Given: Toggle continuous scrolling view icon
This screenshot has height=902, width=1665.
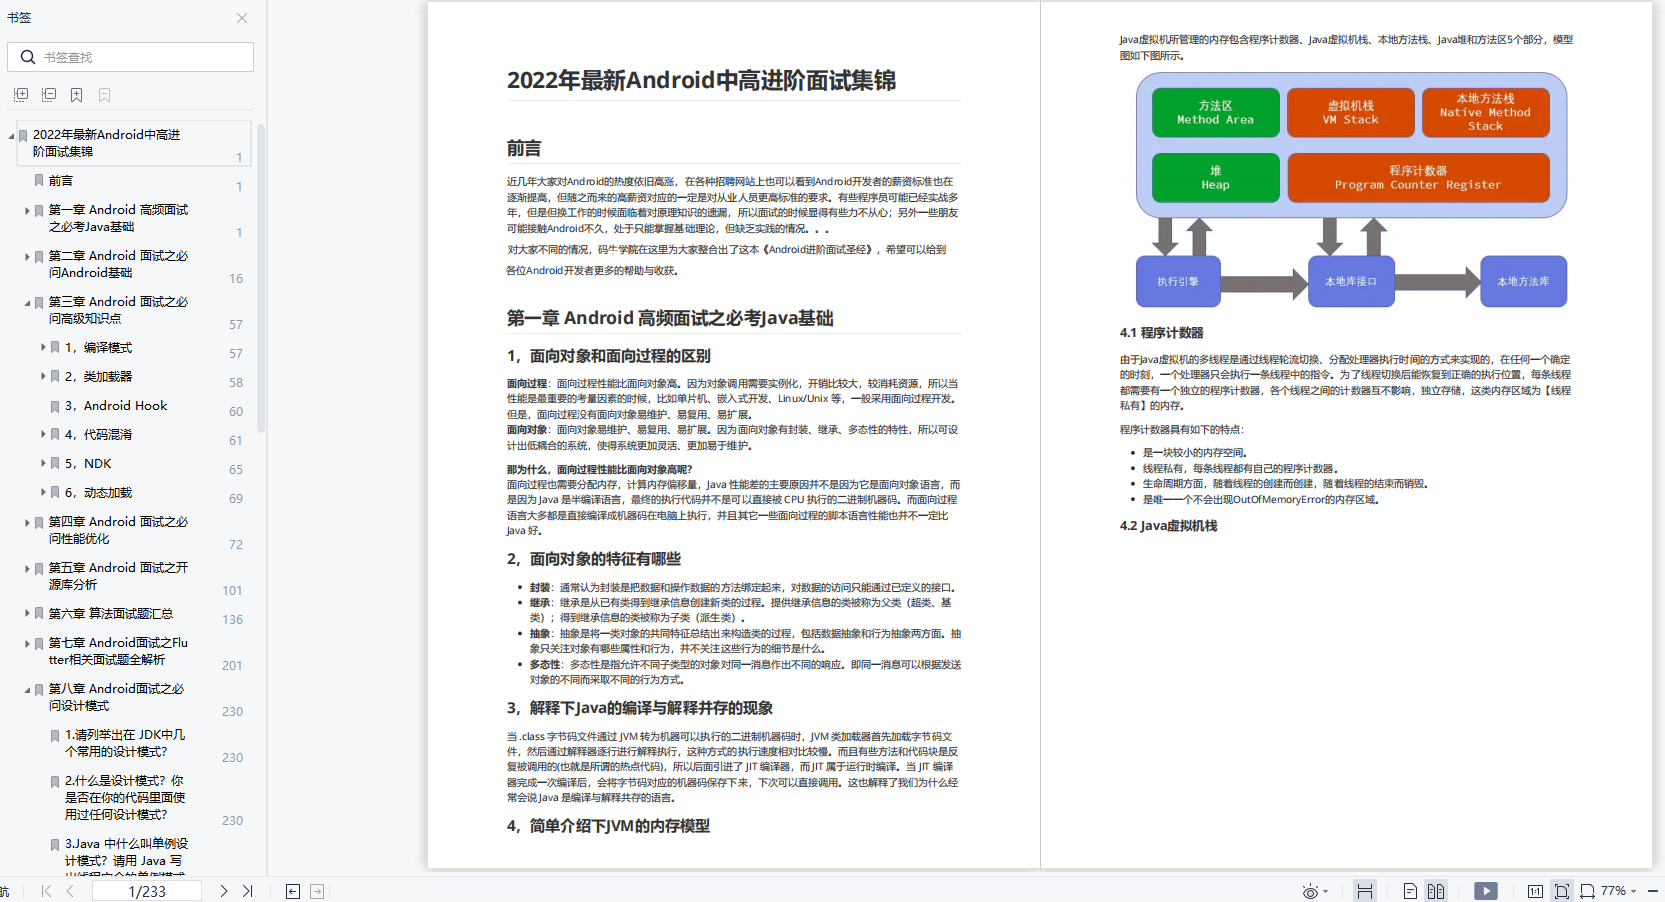Looking at the screenshot, I should tap(1365, 891).
